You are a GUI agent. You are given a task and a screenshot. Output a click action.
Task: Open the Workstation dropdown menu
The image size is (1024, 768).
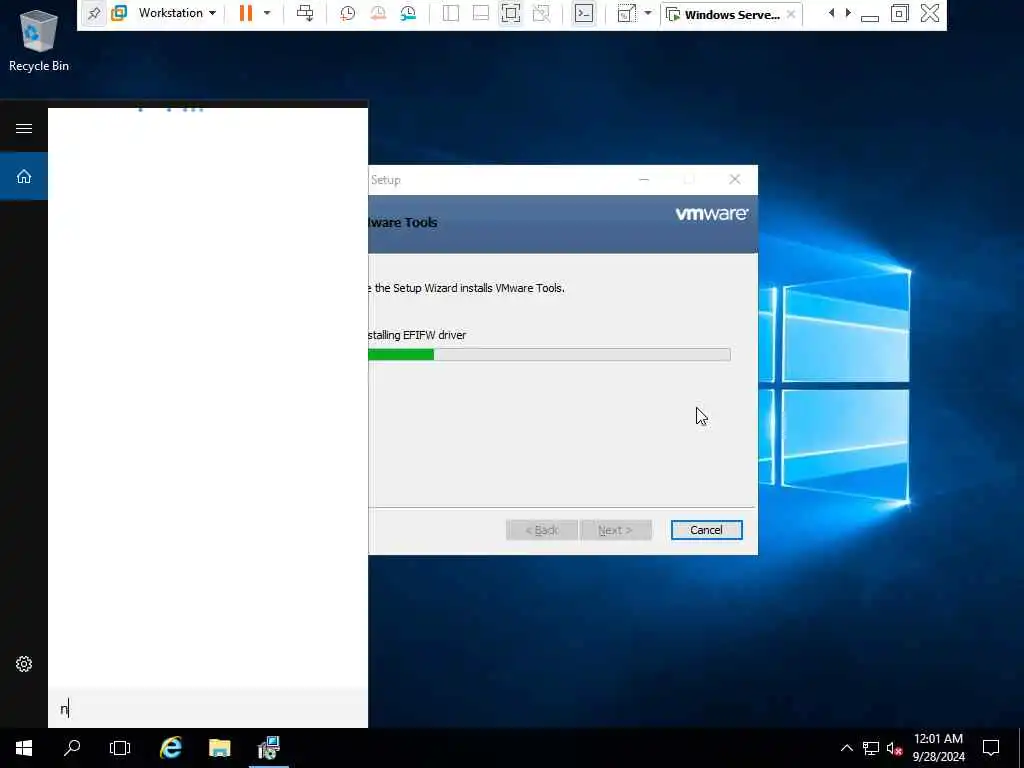click(177, 13)
